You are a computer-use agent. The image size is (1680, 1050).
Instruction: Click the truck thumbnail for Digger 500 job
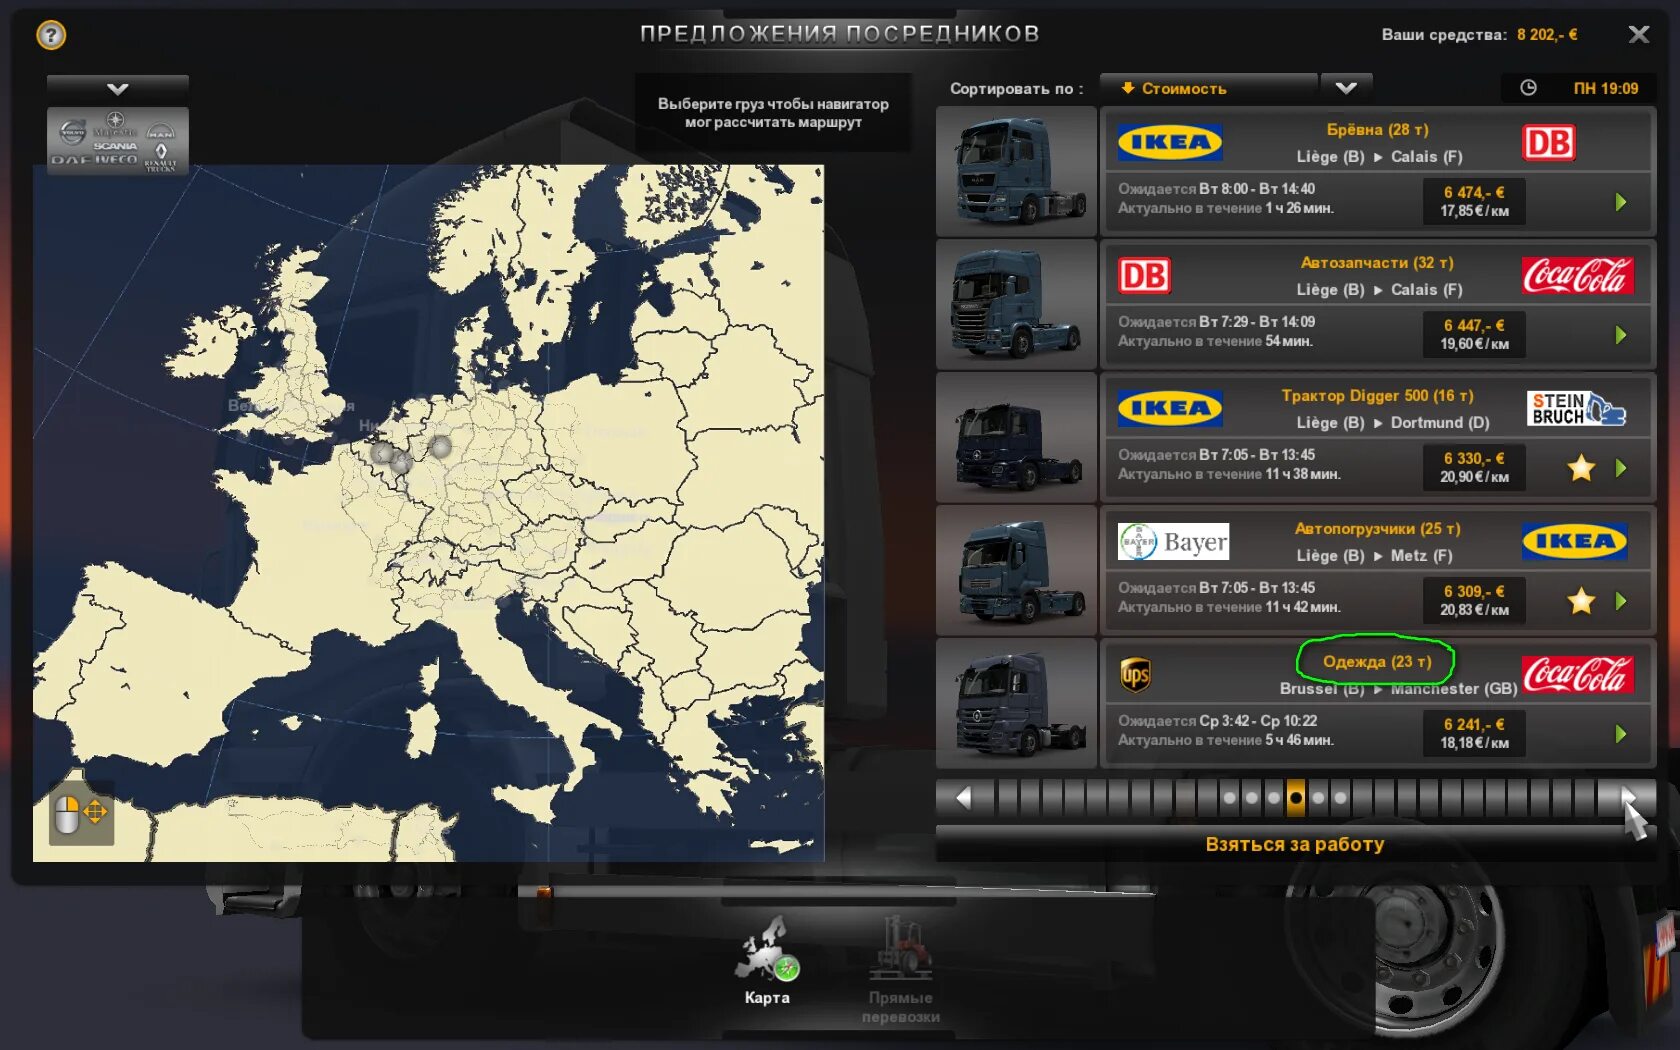coord(1017,438)
